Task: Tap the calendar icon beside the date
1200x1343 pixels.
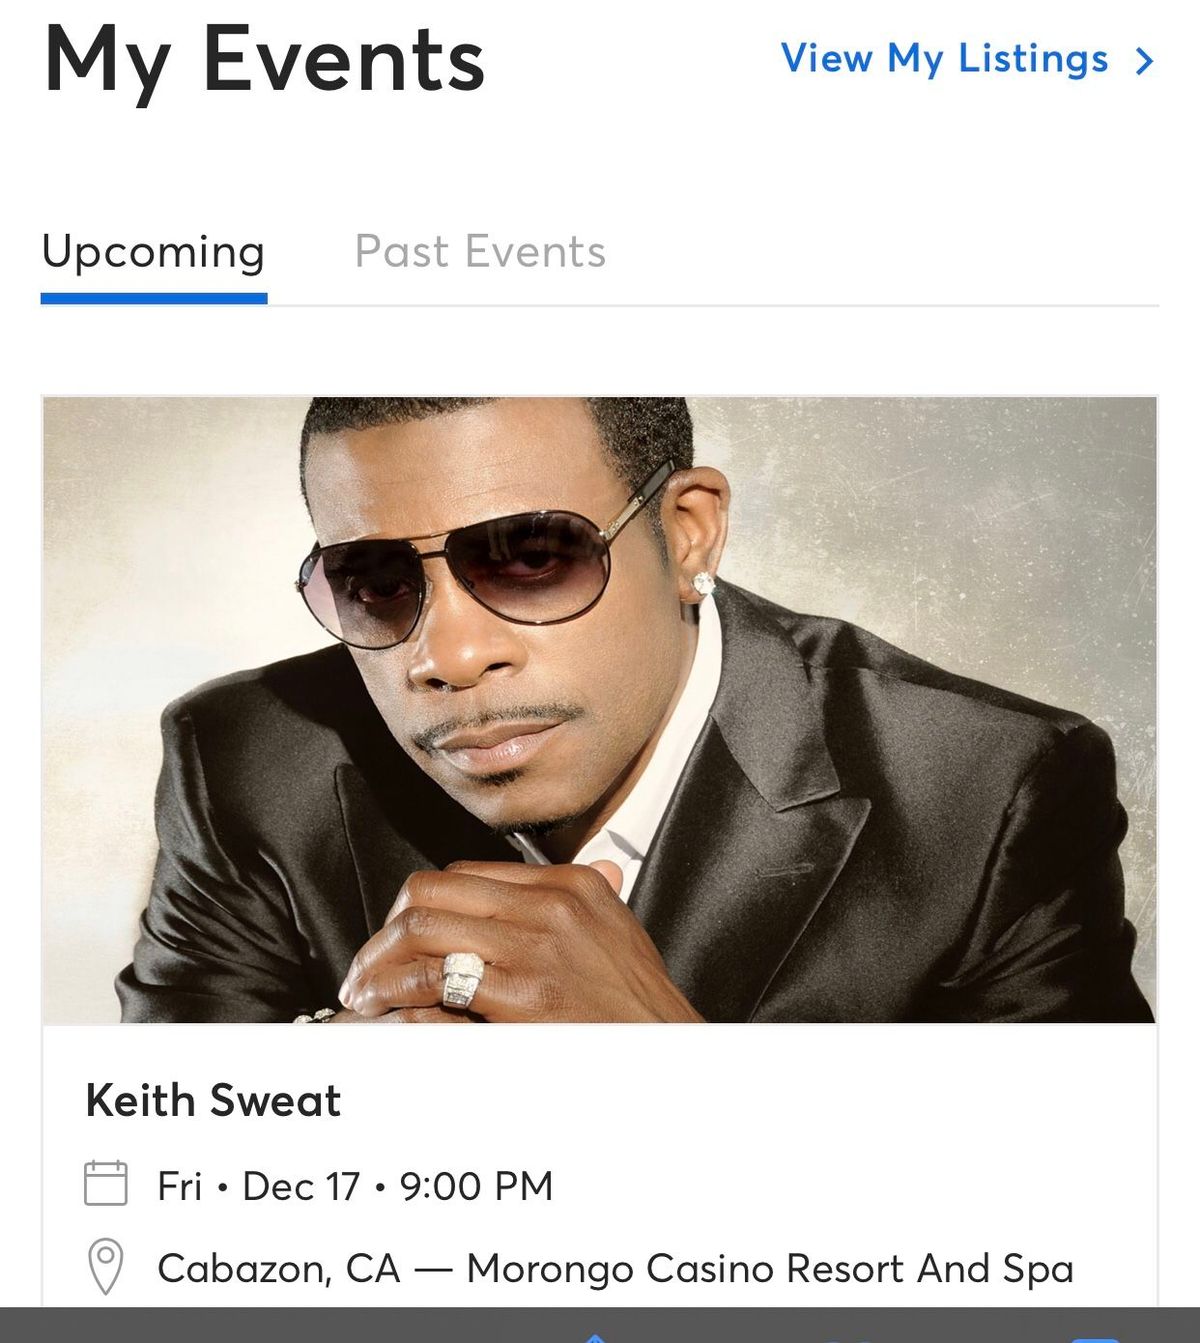Action: [105, 1184]
